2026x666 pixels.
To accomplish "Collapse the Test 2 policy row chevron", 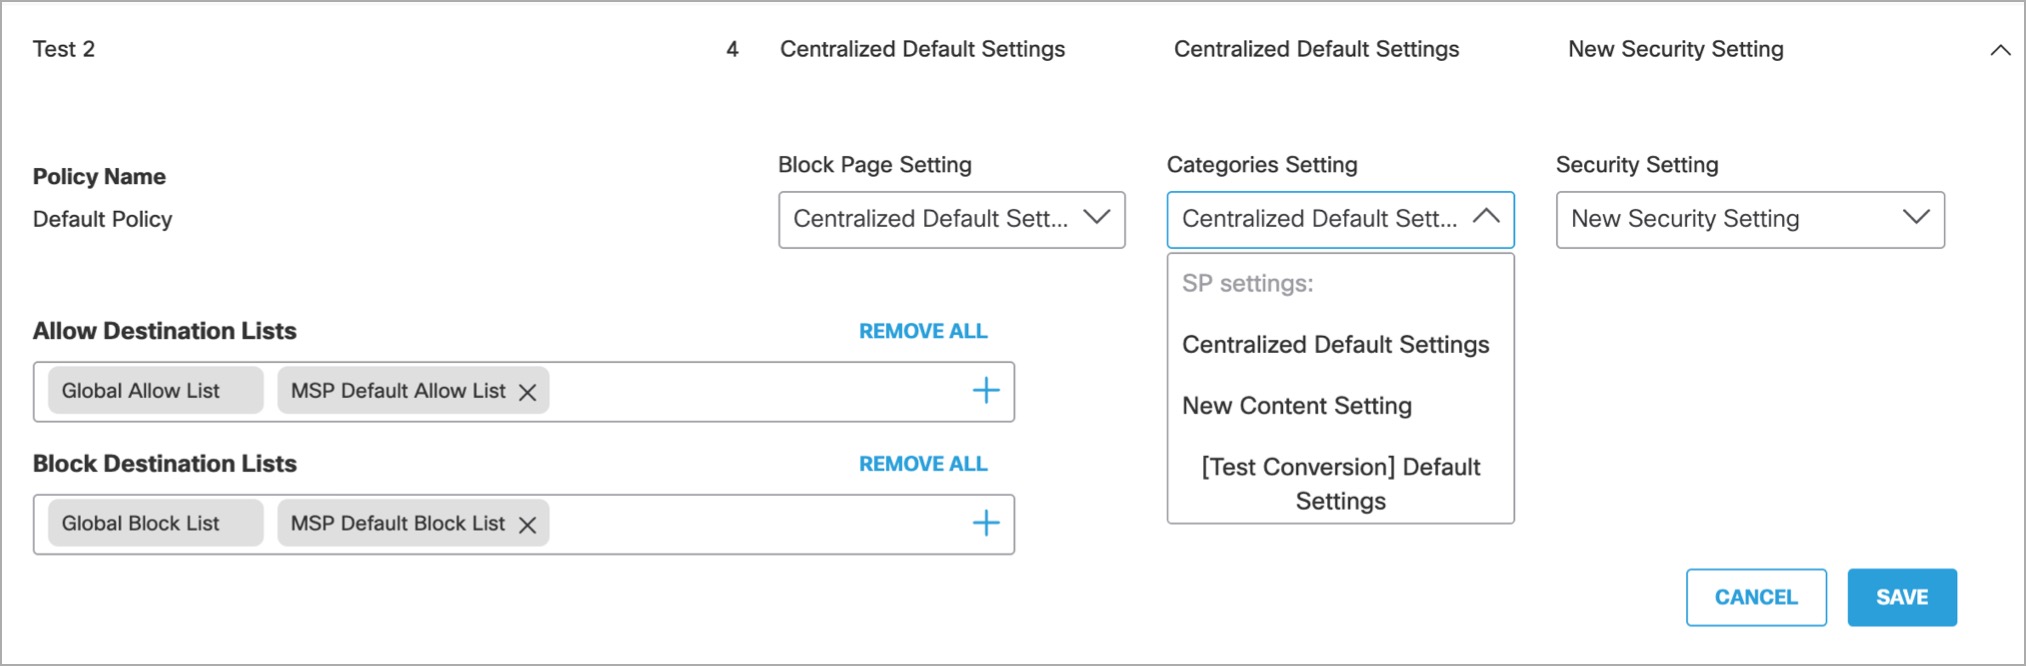I will 1999,50.
